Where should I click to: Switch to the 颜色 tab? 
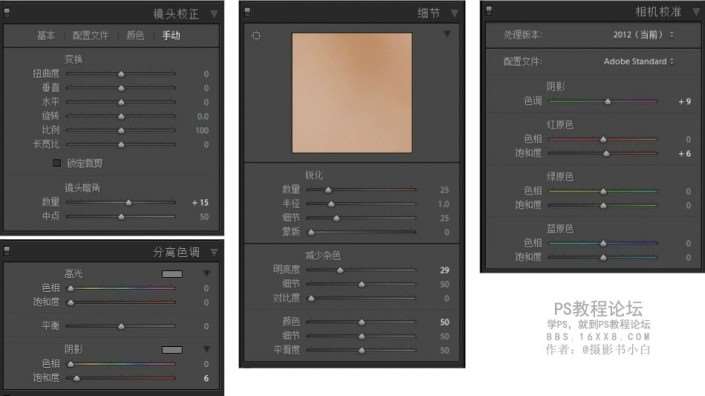click(135, 36)
